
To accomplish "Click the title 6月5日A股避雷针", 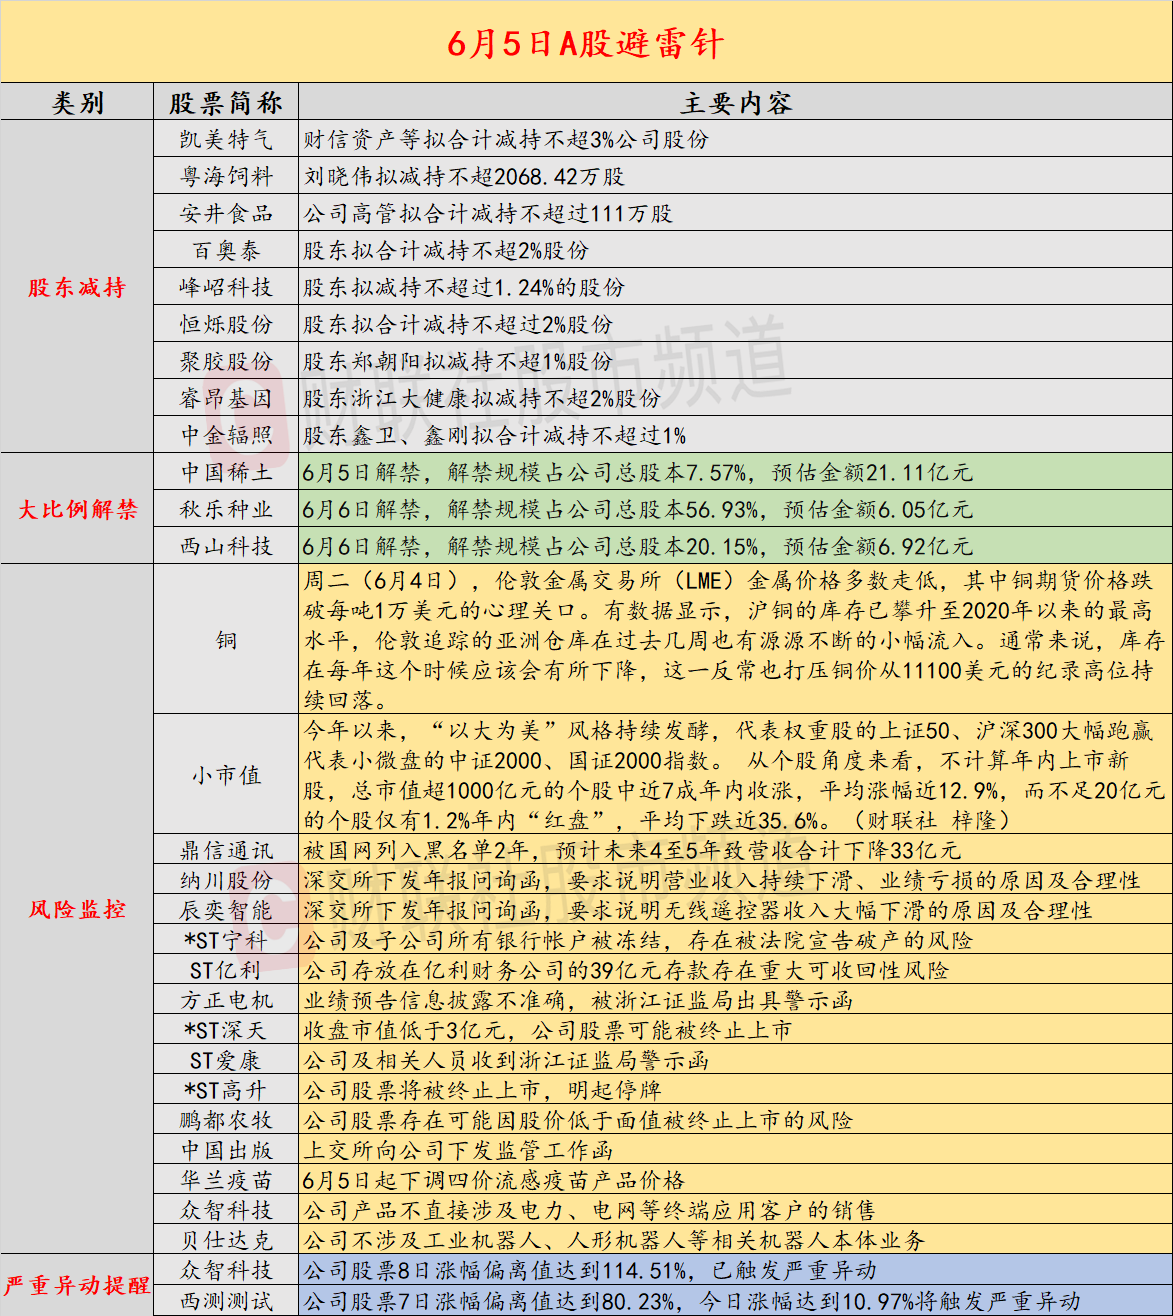I will (x=585, y=44).
